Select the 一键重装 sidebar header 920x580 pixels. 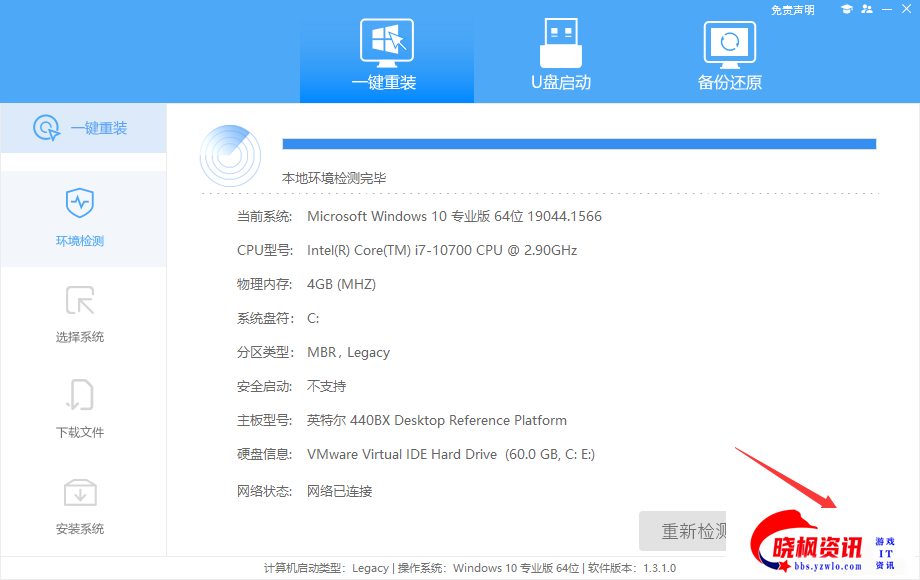click(x=82, y=128)
